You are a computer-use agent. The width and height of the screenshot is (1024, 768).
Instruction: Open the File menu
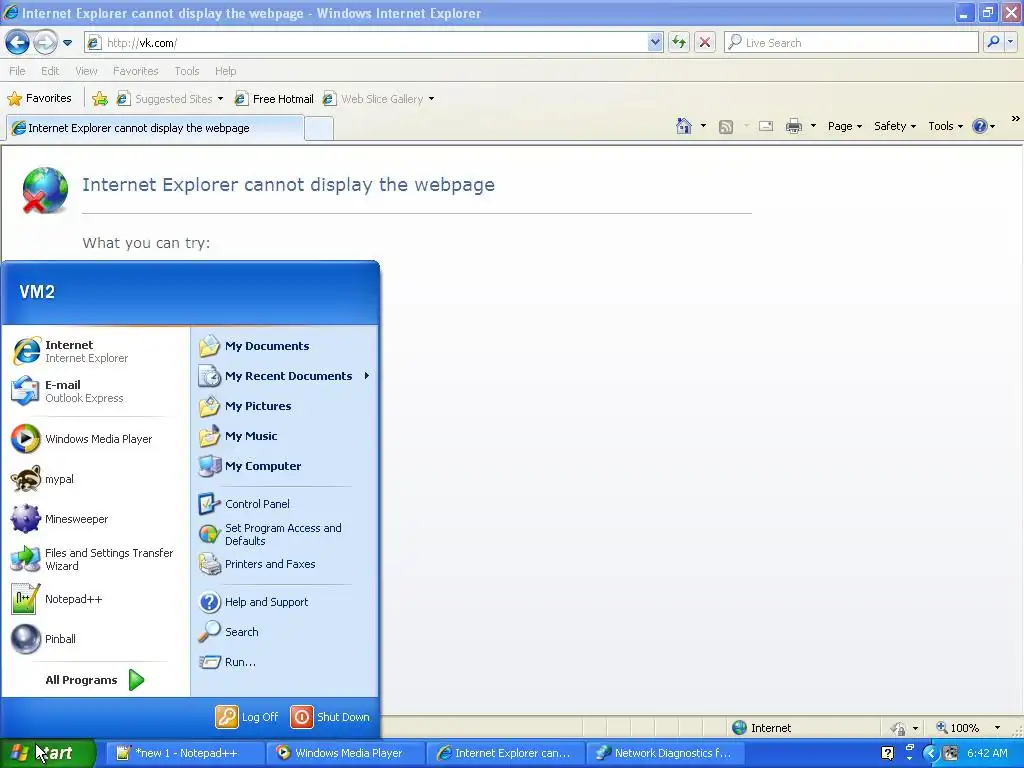(x=17, y=71)
